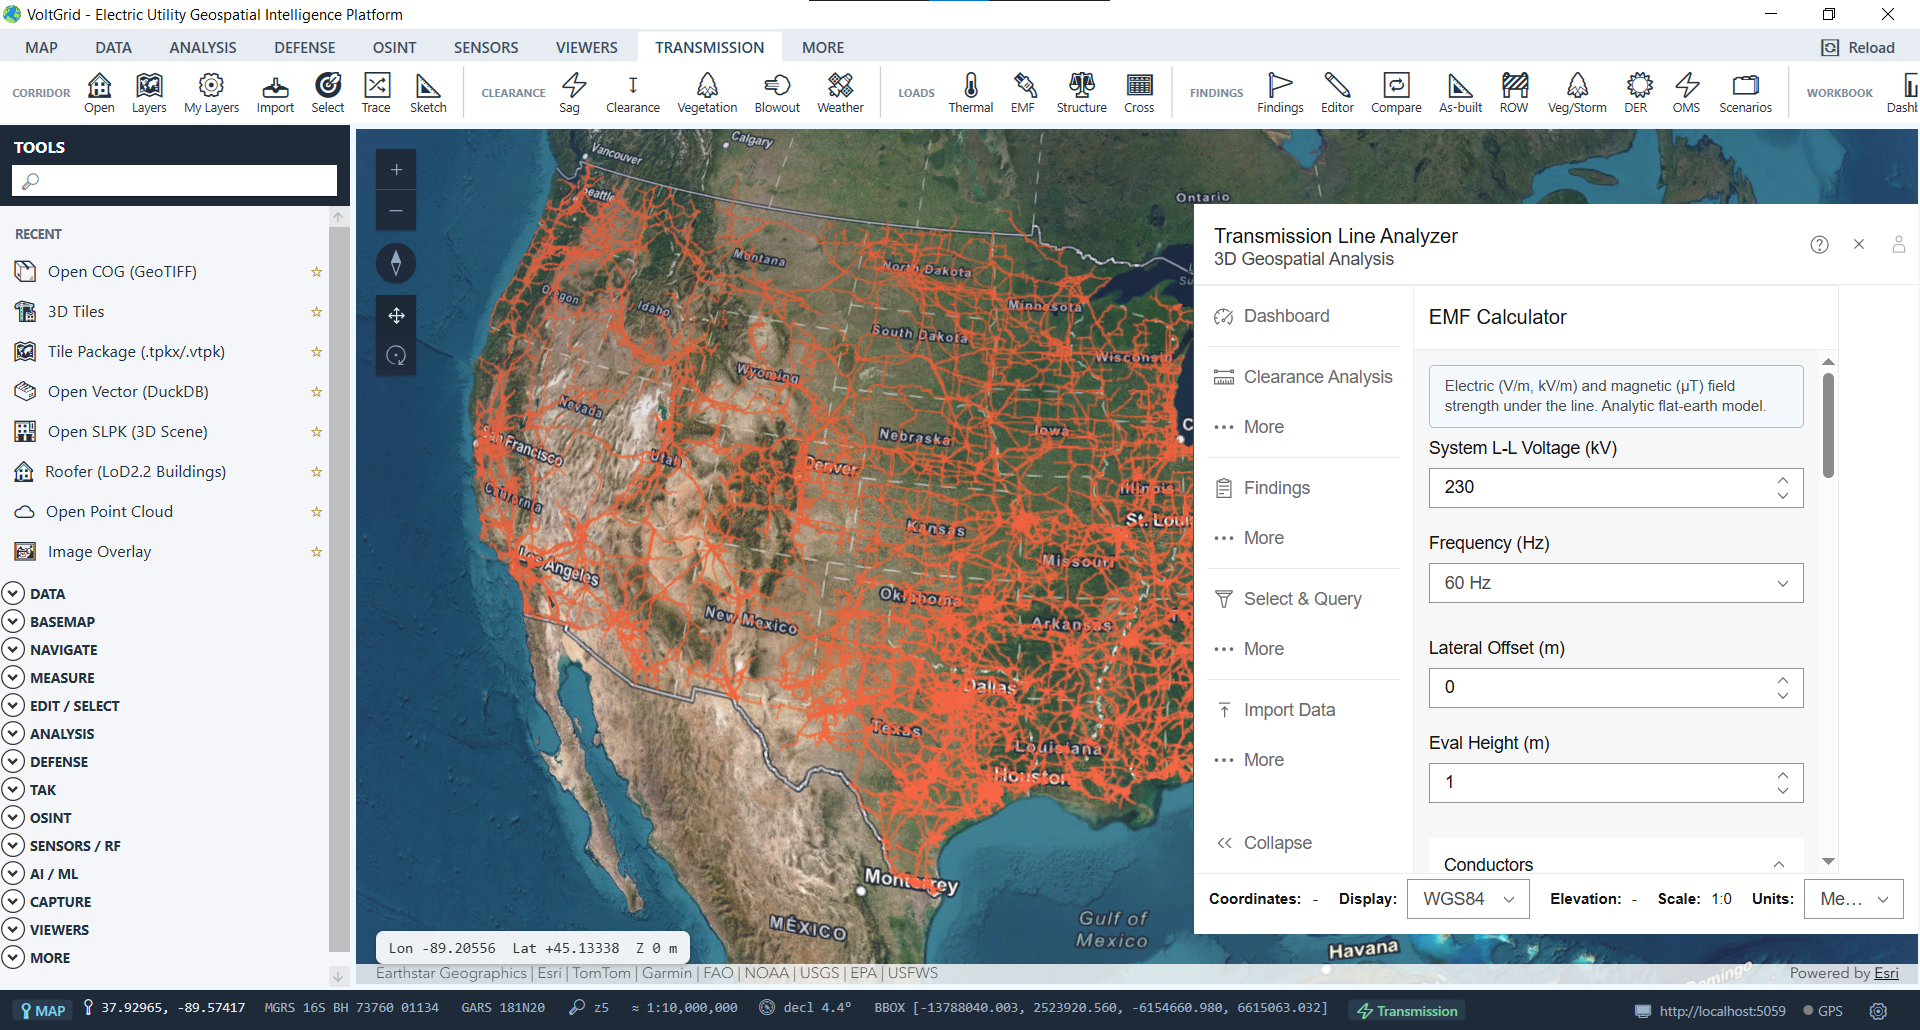
Task: Open the Units dropdown
Action: (1853, 899)
